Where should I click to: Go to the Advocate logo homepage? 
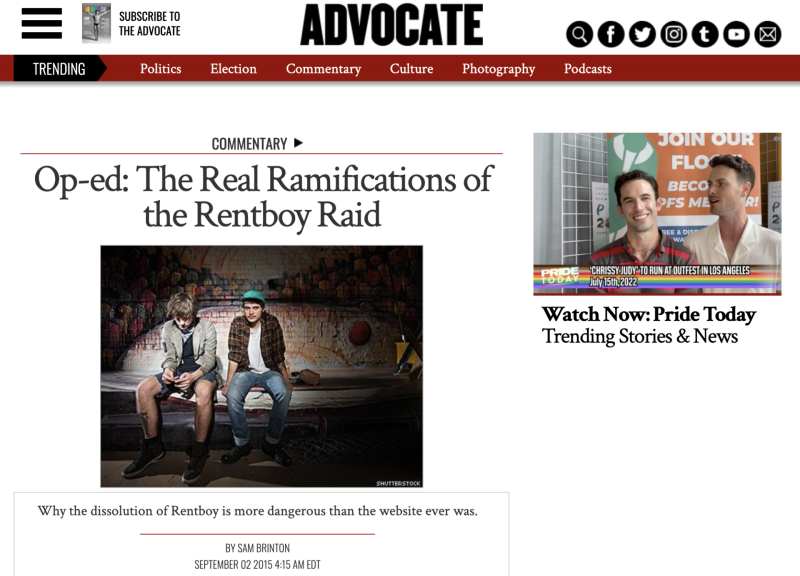pyautogui.click(x=391, y=24)
